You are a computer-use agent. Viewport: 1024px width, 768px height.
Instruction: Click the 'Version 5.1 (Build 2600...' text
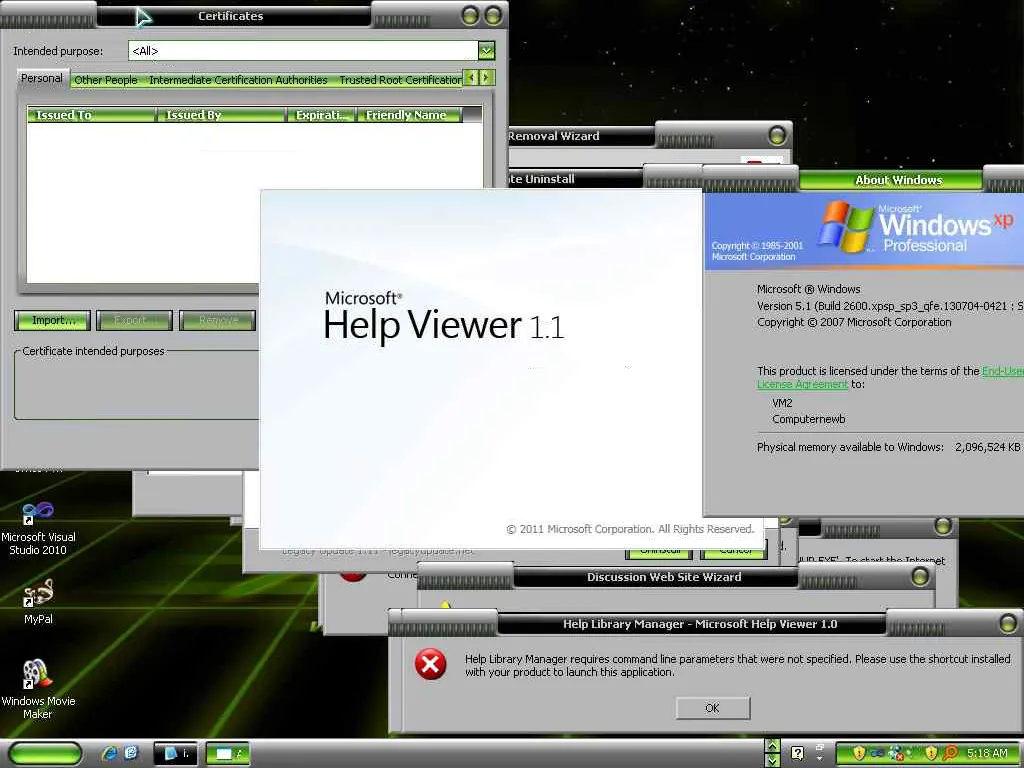pyautogui.click(x=890, y=306)
